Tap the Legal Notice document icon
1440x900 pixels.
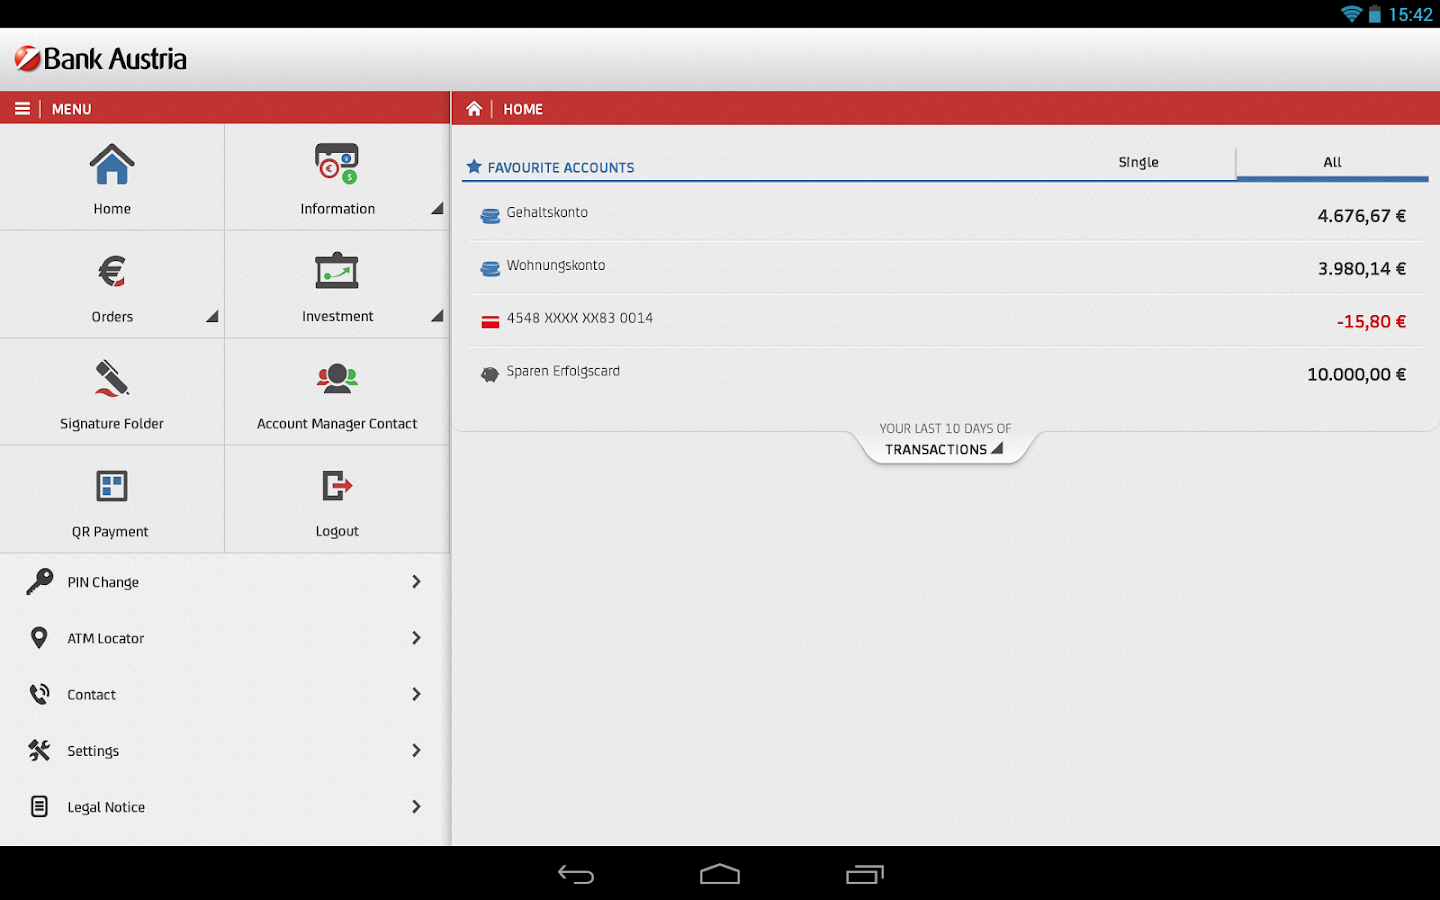pos(39,806)
